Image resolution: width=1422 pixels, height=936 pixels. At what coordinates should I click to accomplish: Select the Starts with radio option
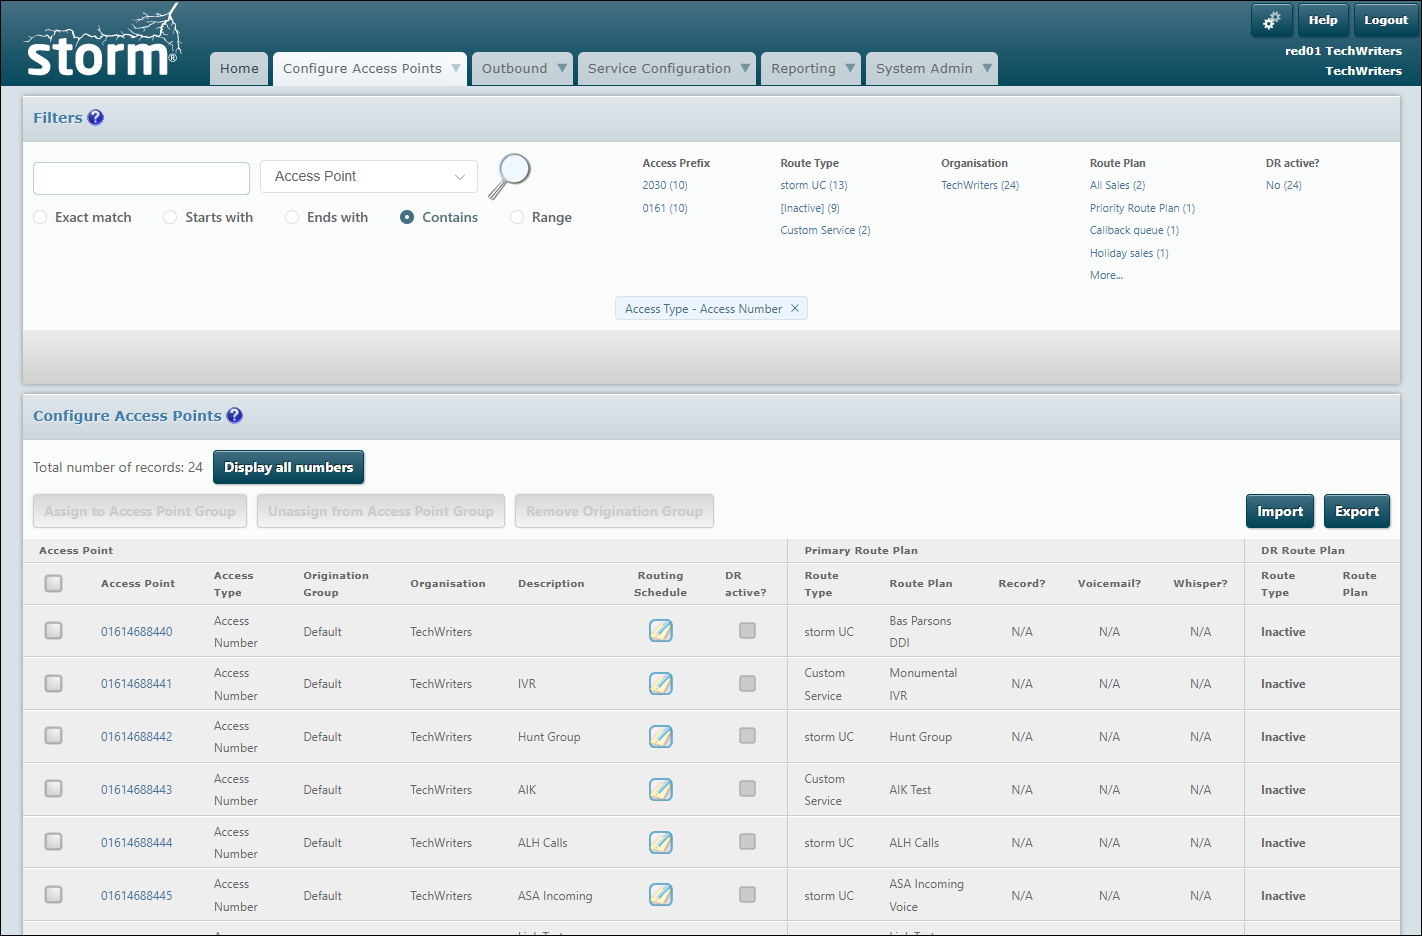pos(170,217)
